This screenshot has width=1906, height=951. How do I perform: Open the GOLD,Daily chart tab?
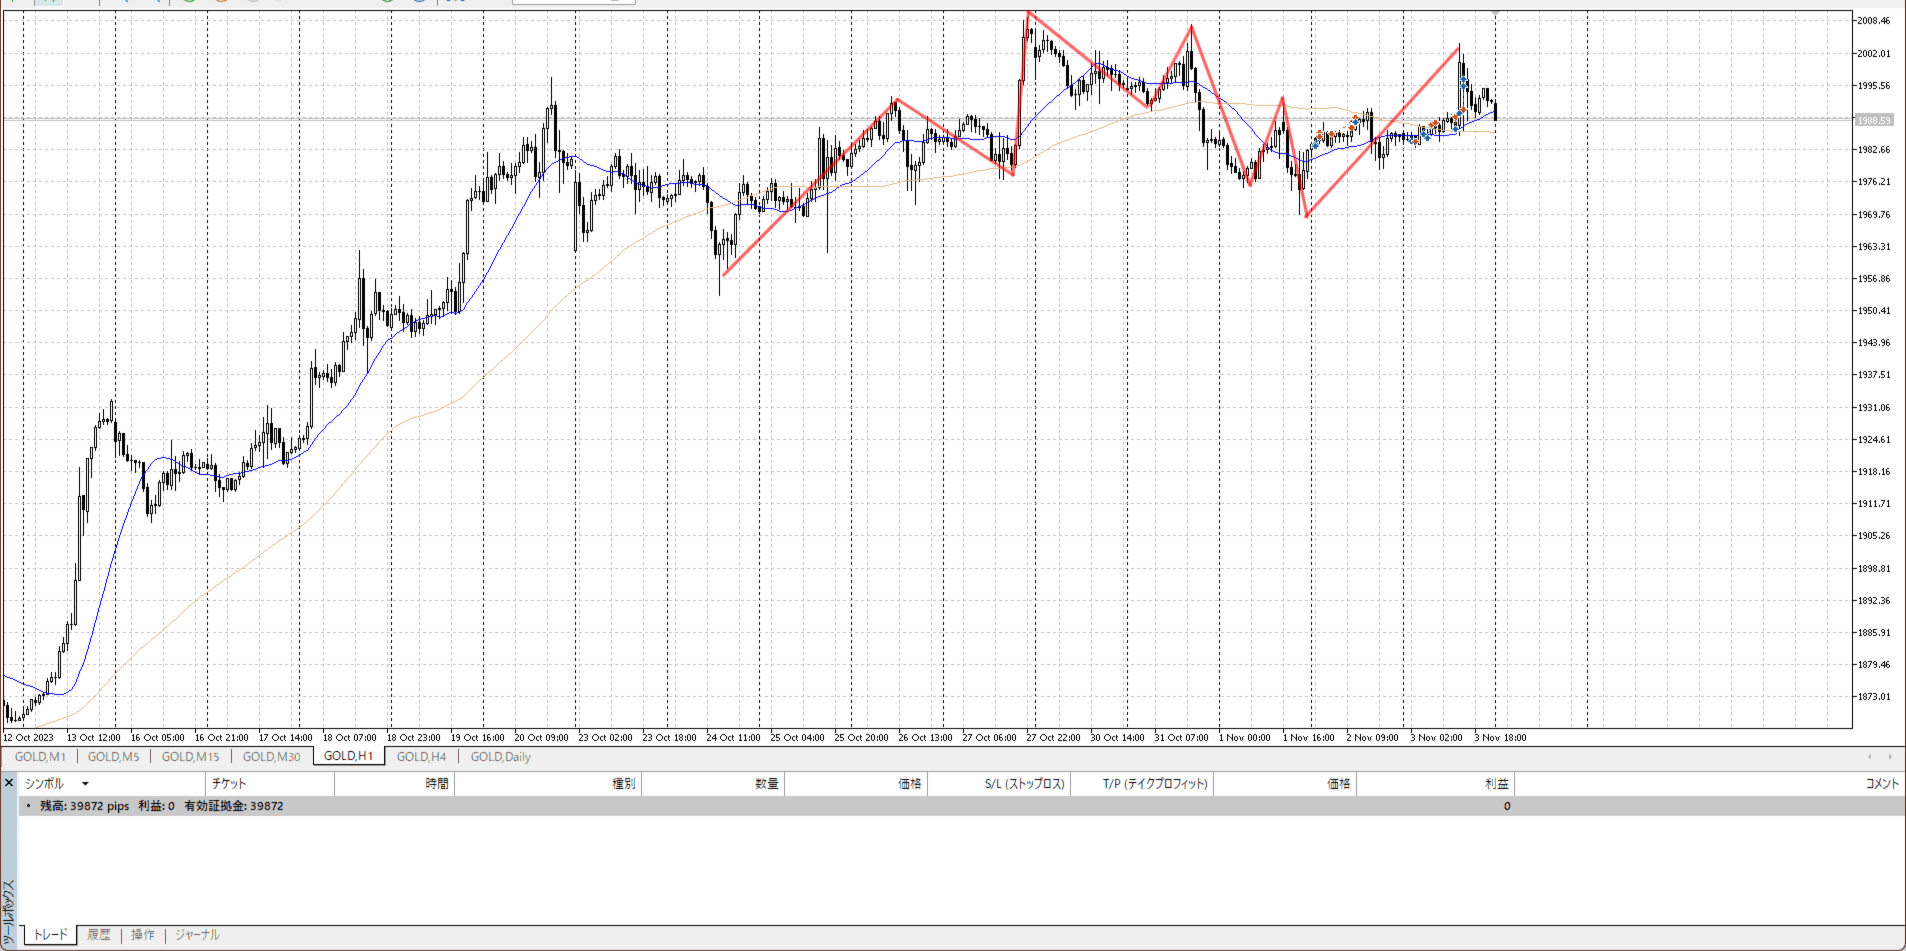pyautogui.click(x=500, y=757)
